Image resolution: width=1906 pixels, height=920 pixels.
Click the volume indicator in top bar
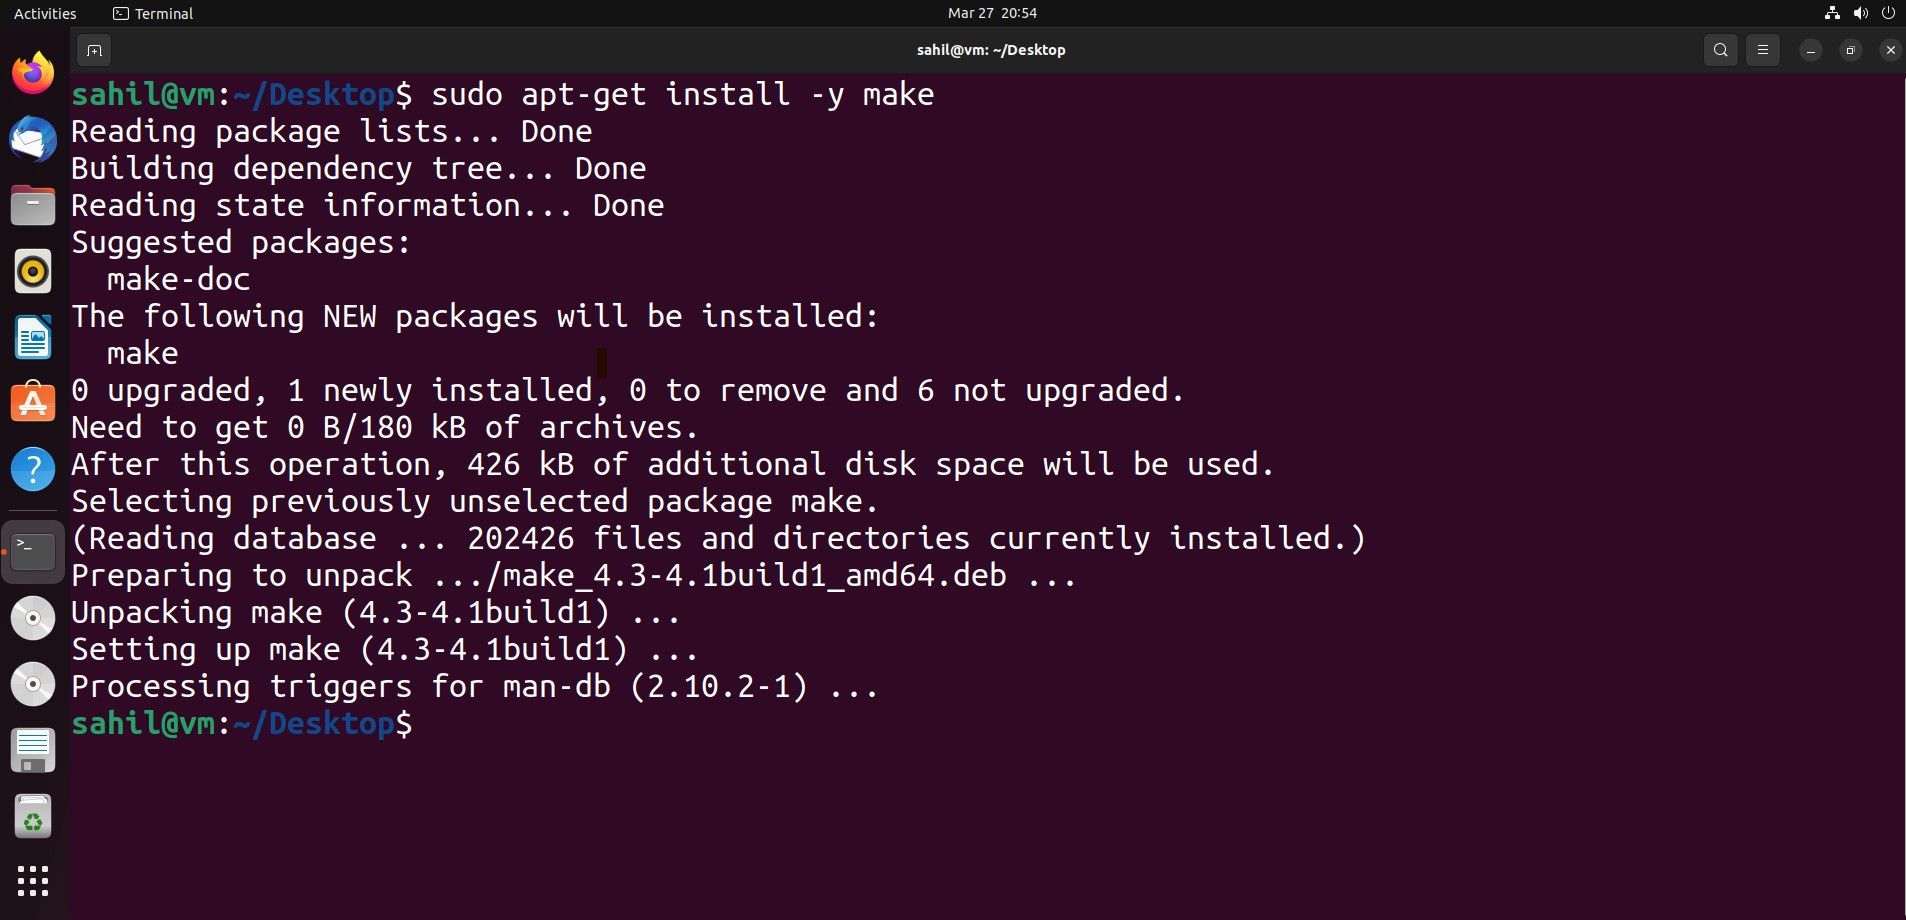1858,13
